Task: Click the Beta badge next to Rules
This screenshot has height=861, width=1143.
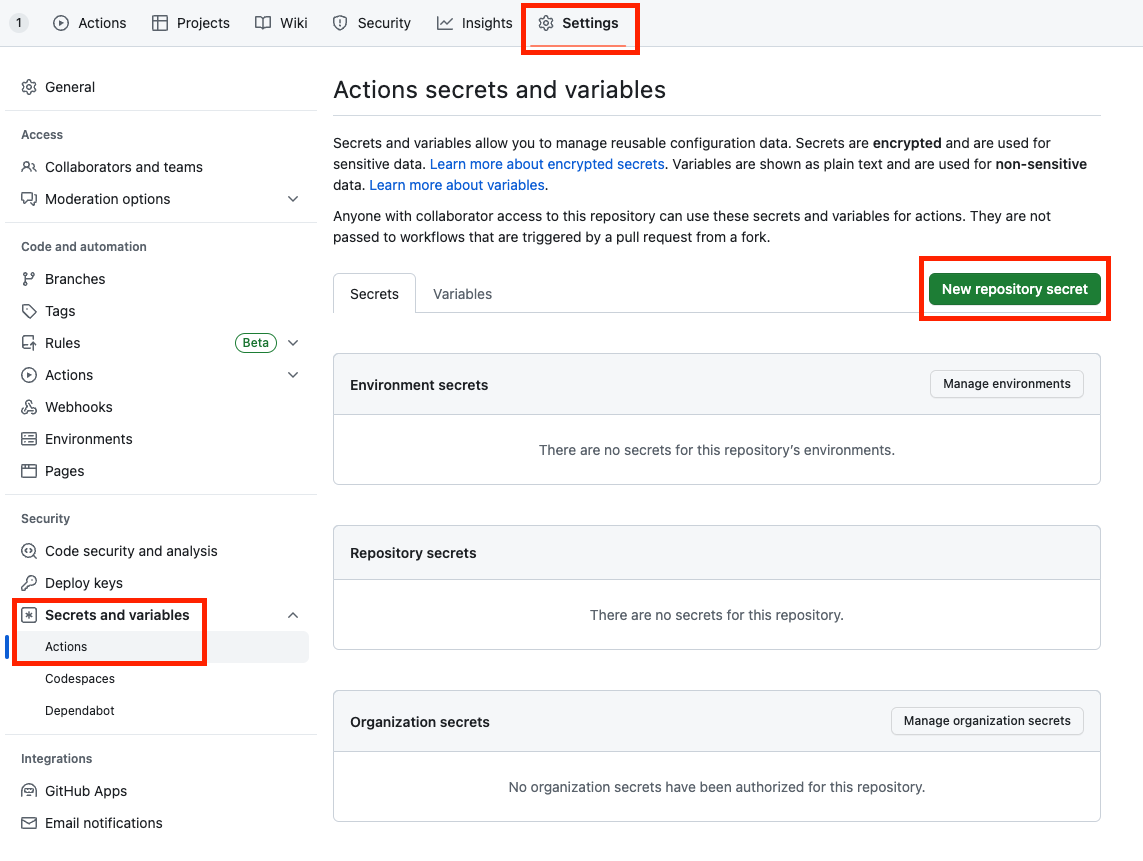Action: point(256,343)
